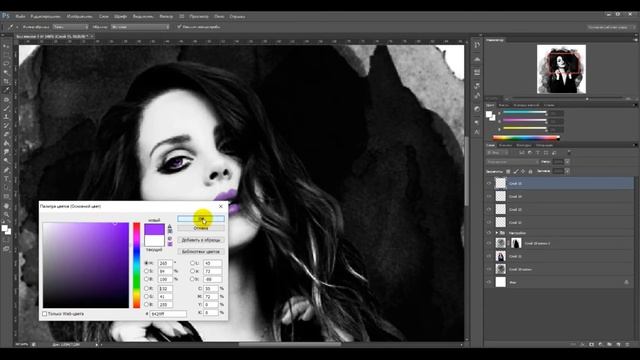Confirm the color picker with OK

(x=201, y=219)
